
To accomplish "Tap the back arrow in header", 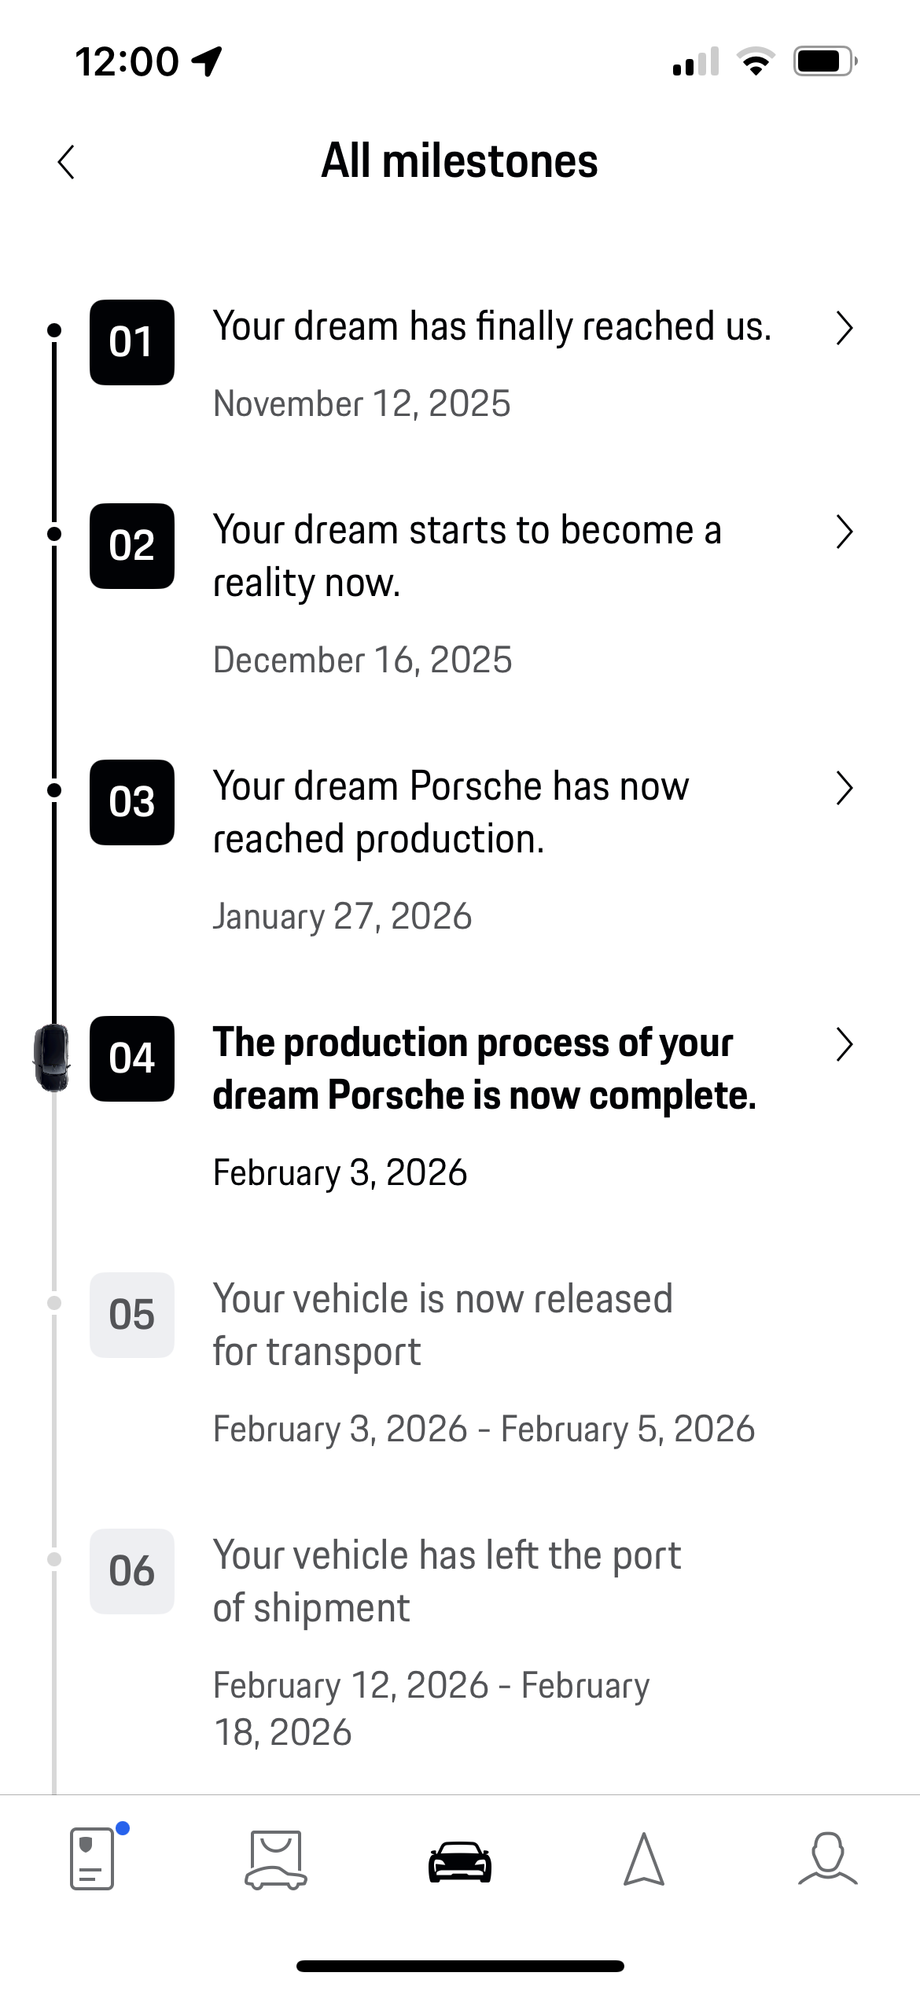I will [x=67, y=162].
